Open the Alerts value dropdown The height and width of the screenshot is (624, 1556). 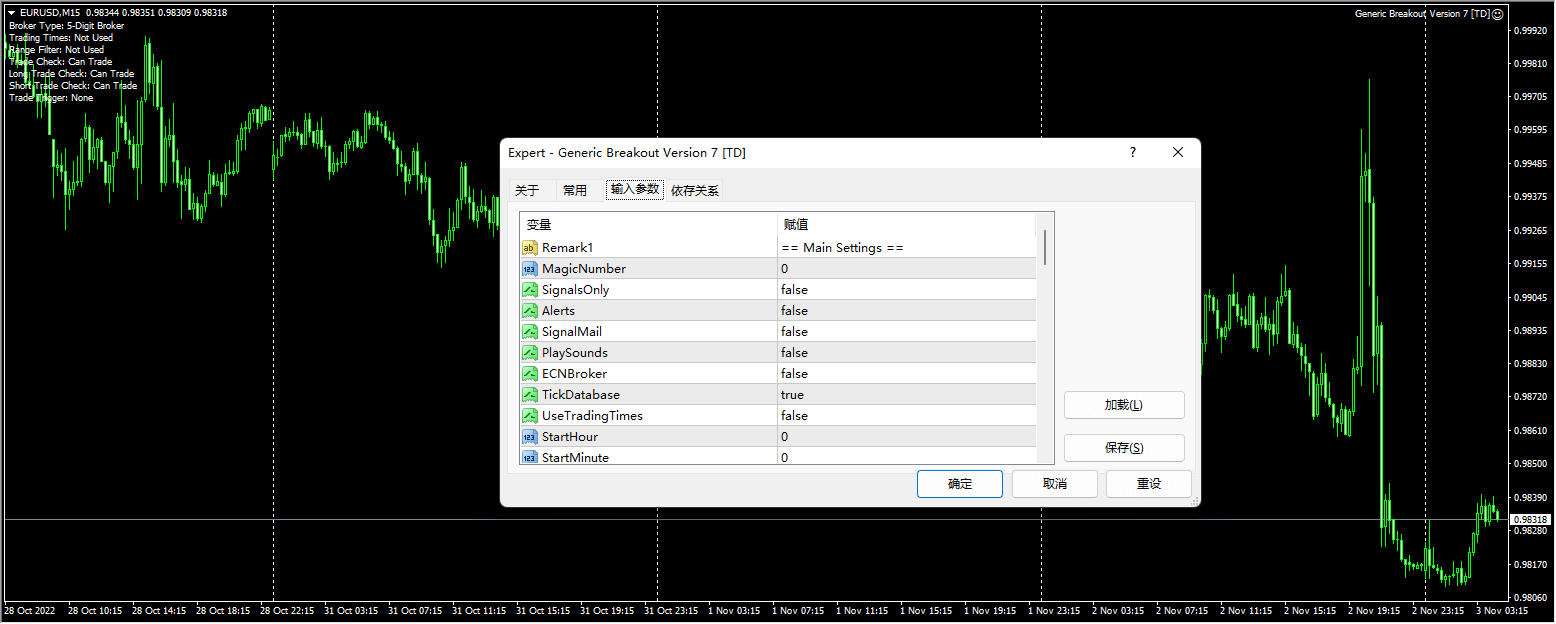pos(905,311)
